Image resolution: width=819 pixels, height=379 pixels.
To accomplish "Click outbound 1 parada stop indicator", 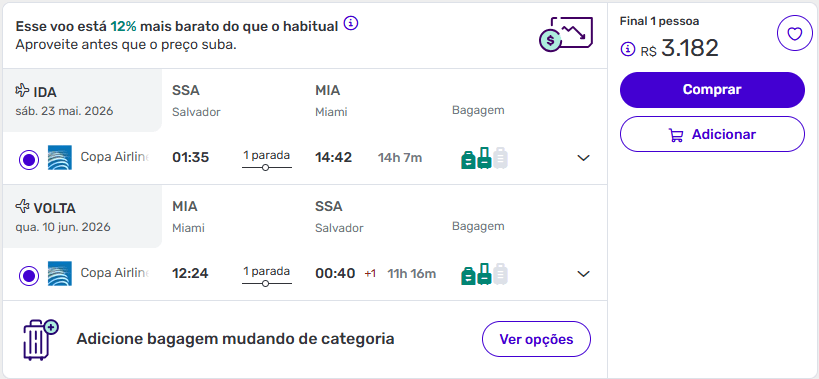I will [266, 160].
